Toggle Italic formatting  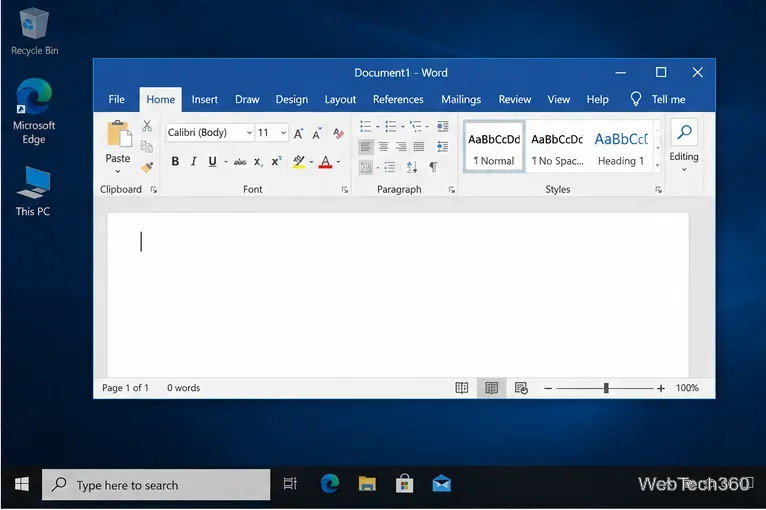tap(193, 162)
